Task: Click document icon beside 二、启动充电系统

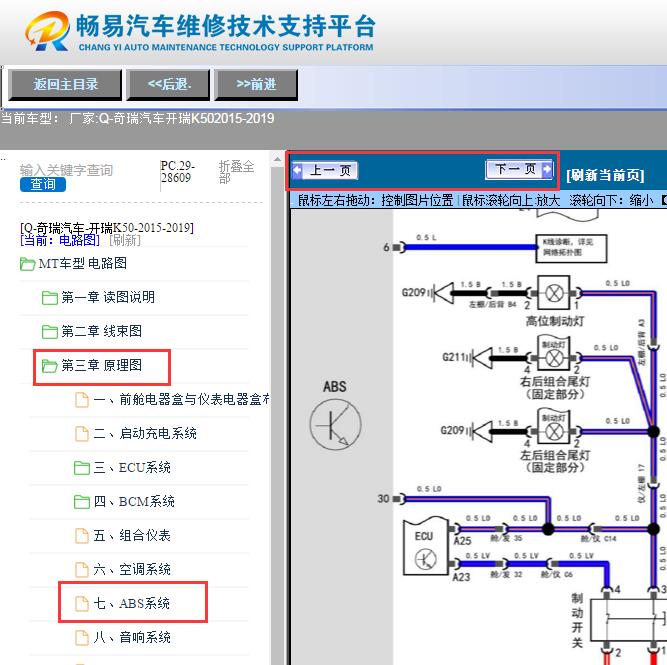Action: coord(82,434)
